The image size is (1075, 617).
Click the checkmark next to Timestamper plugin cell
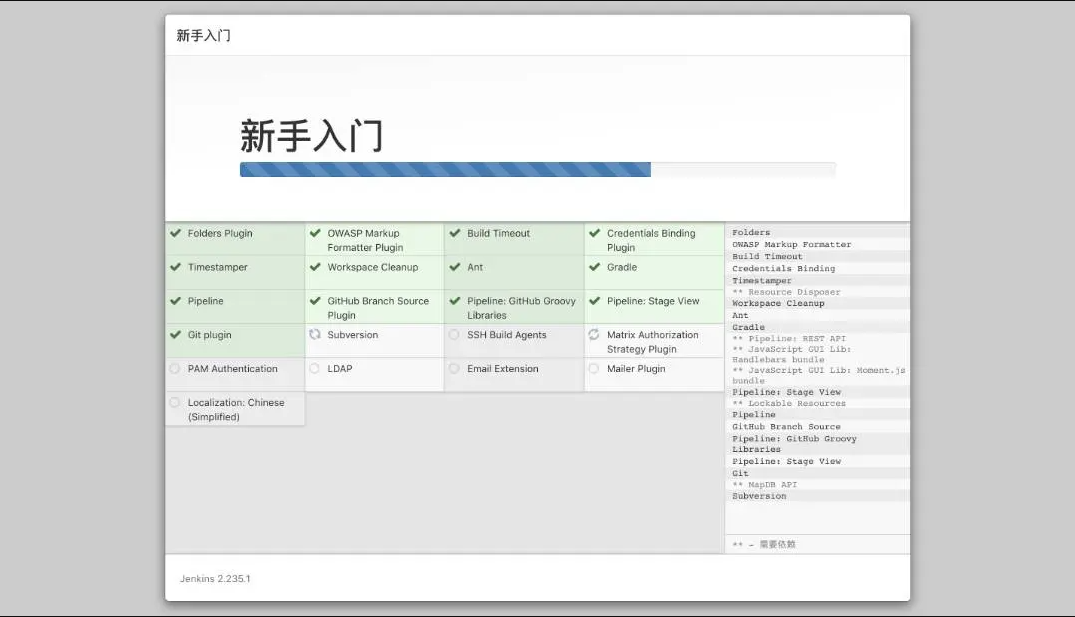(x=175, y=267)
